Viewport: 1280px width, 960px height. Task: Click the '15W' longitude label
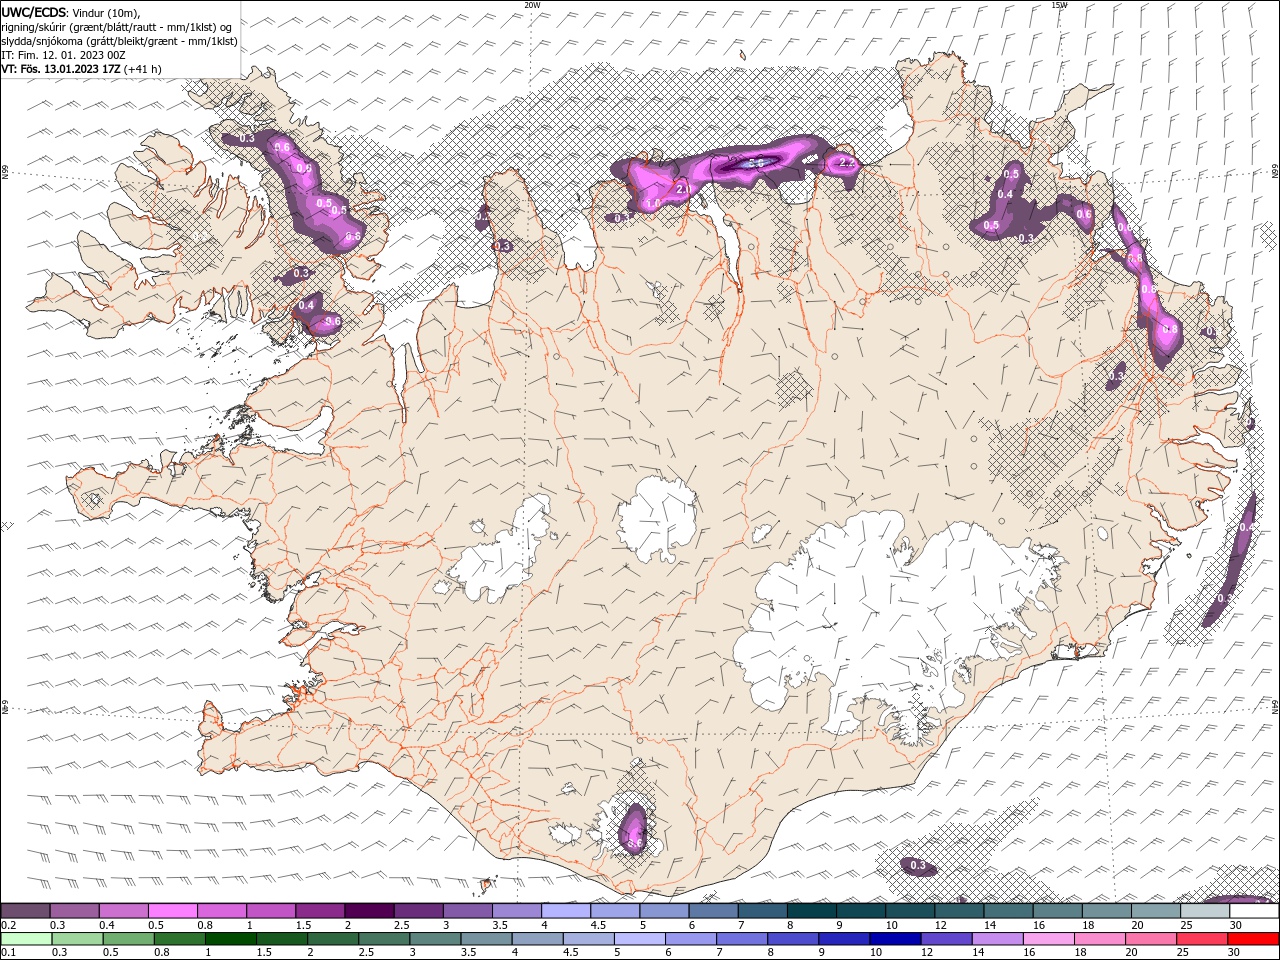1059,4
